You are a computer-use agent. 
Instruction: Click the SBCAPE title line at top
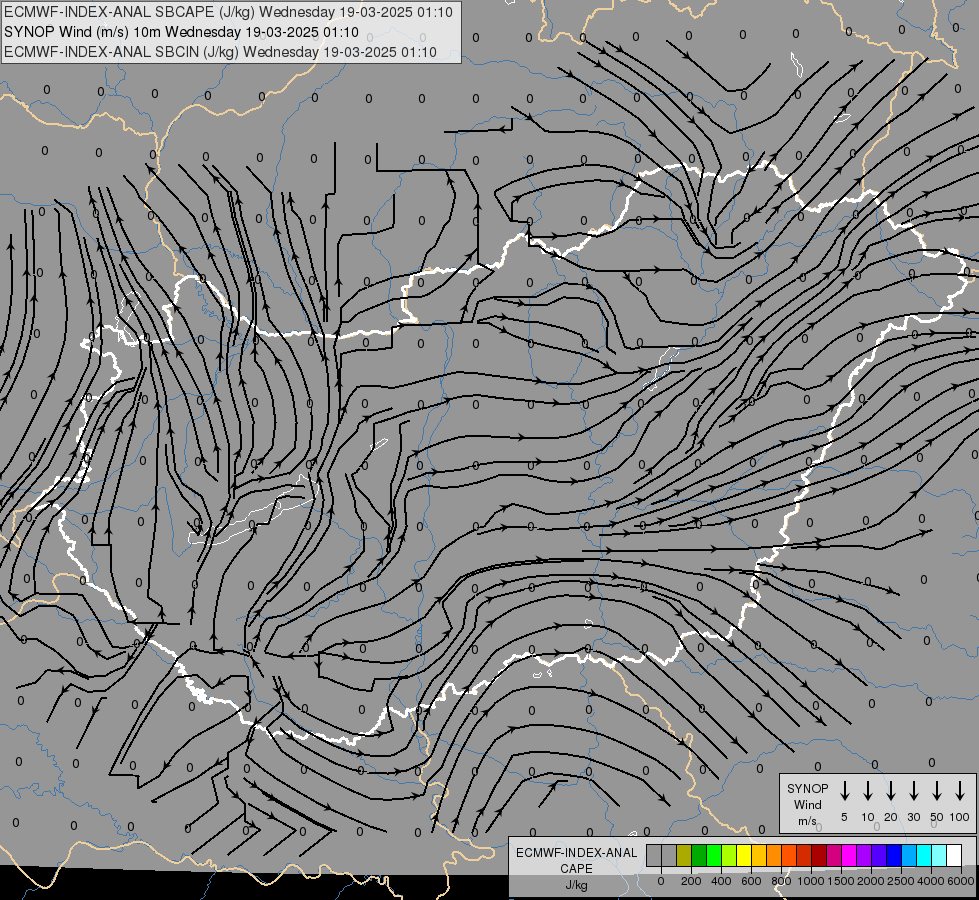(x=228, y=12)
